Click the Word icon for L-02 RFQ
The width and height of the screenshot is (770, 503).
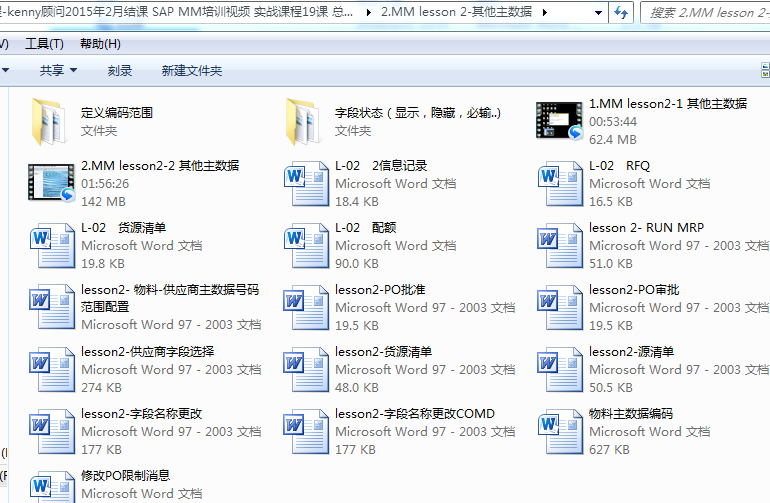[560, 183]
